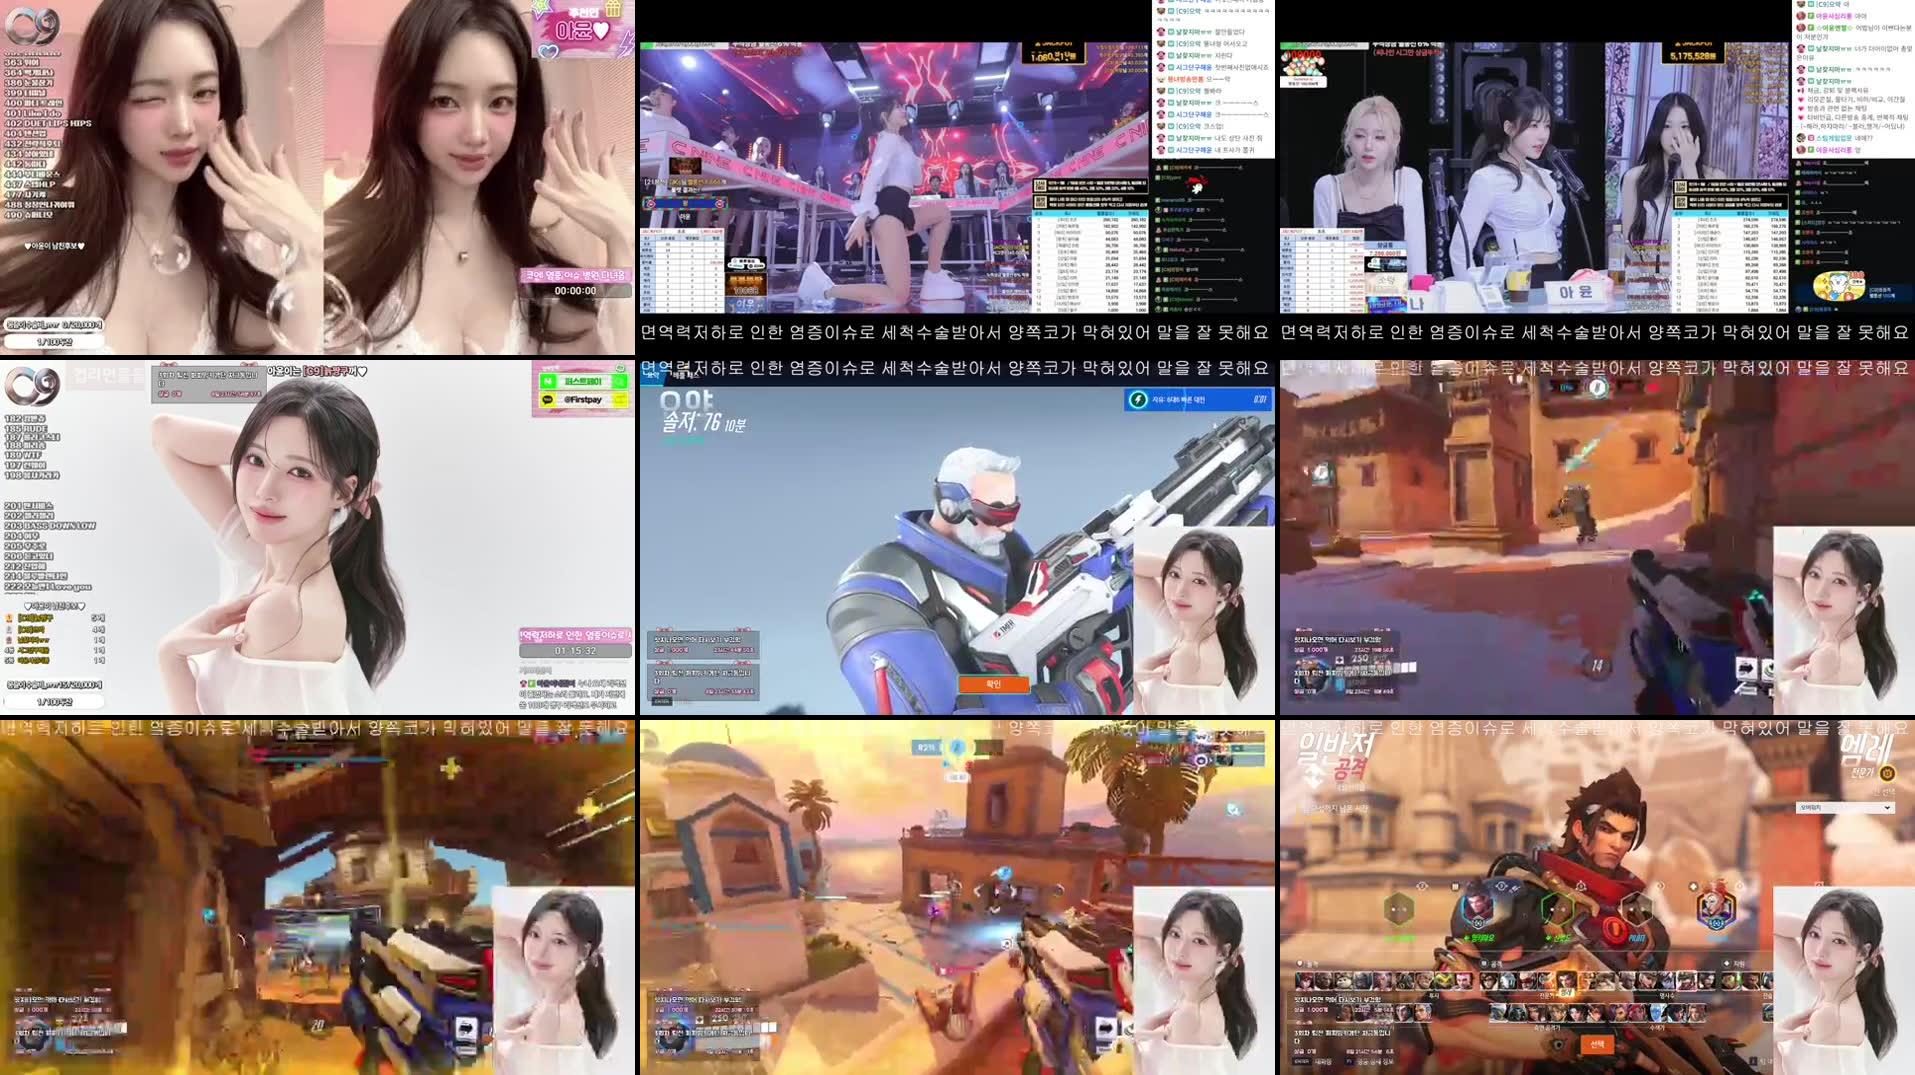Click a viewer badge icon beside a chat username
Screen dimensions: 1915x1075
point(1160,30)
